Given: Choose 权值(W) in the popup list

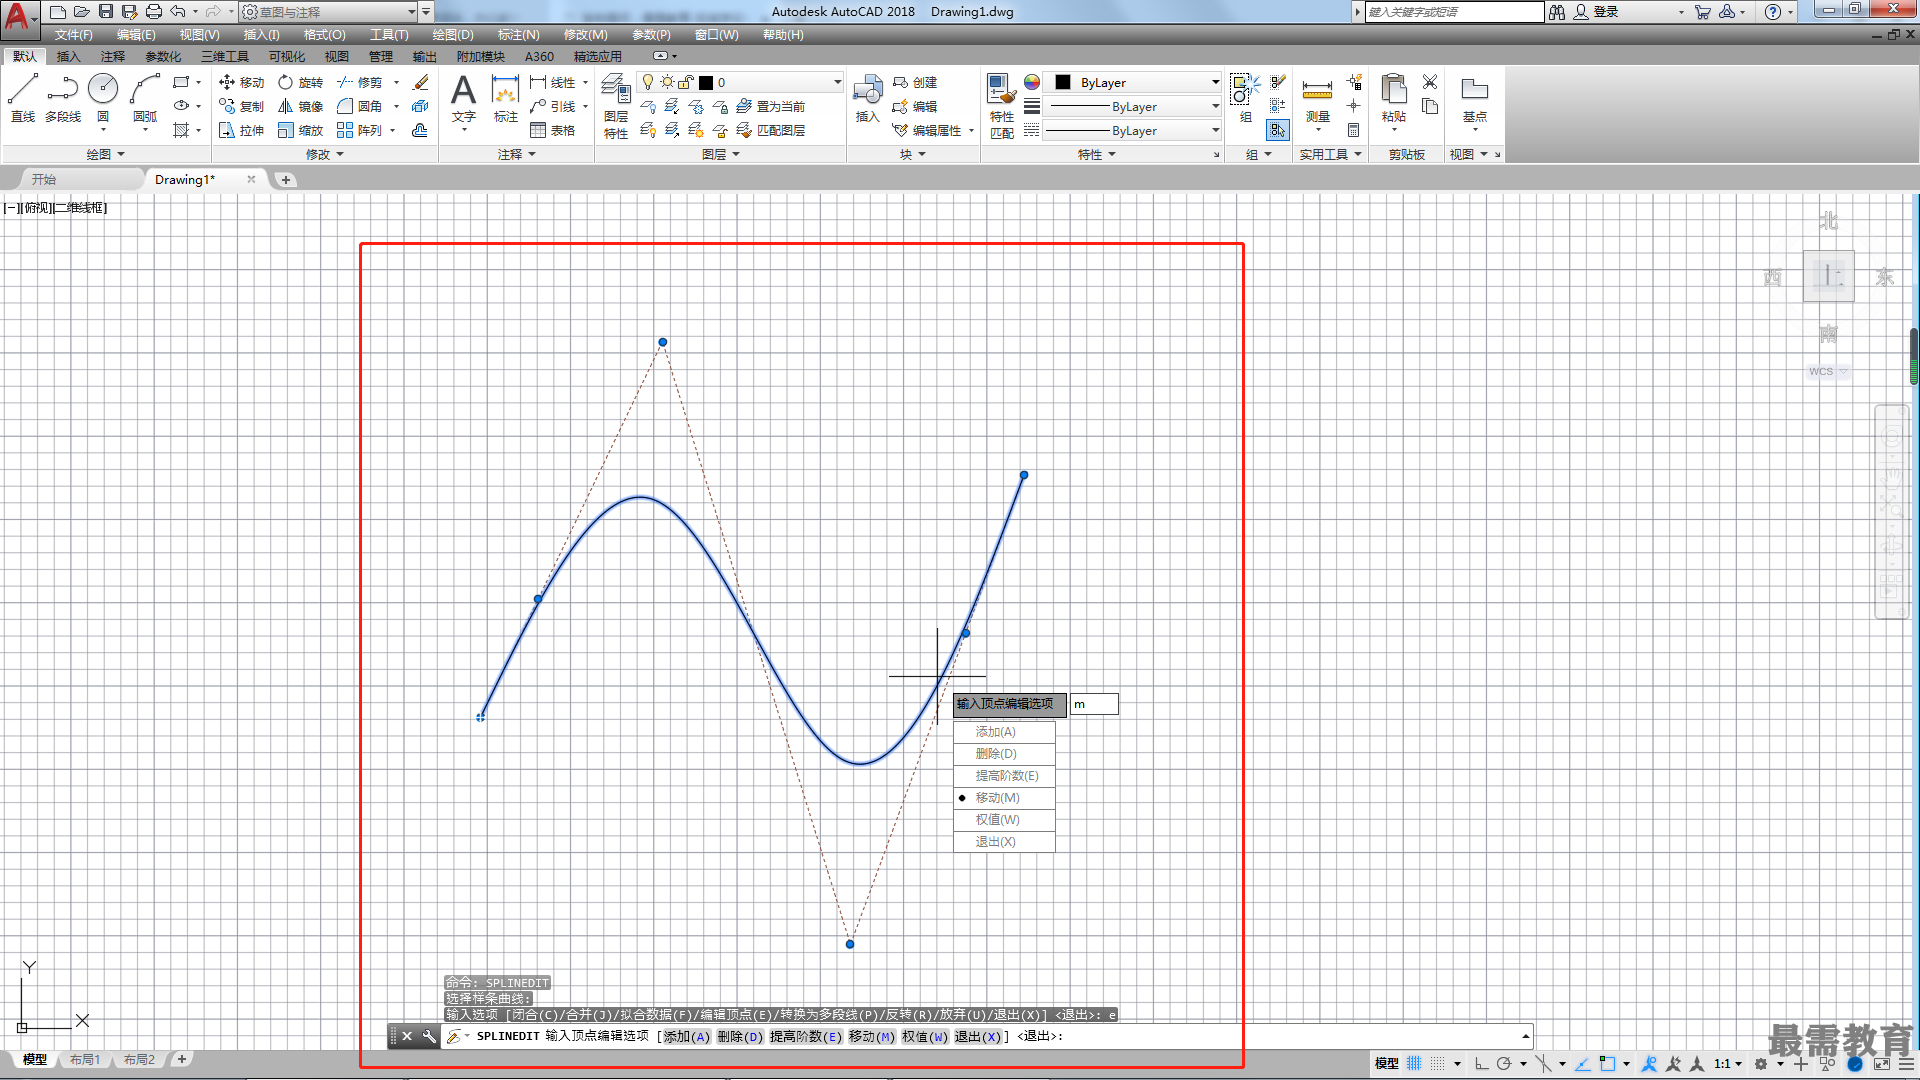Looking at the screenshot, I should 1004,820.
